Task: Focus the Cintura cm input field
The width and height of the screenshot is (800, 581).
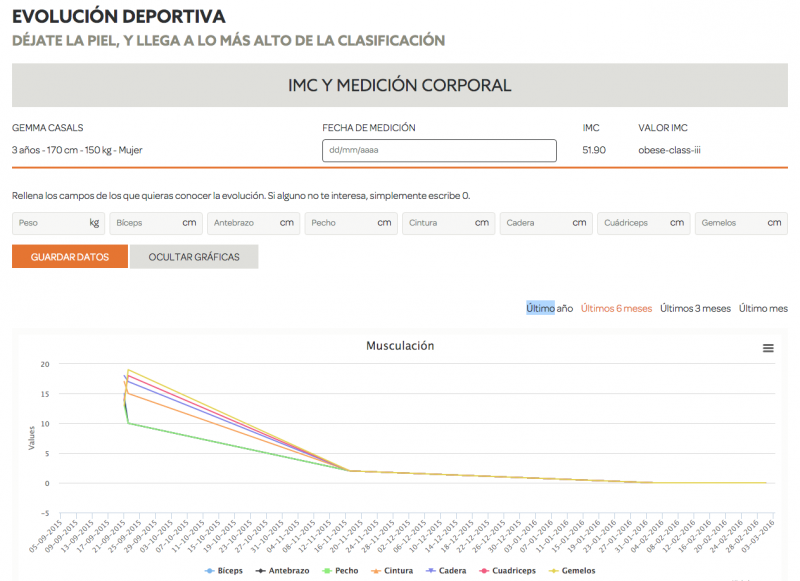Action: click(x=447, y=223)
